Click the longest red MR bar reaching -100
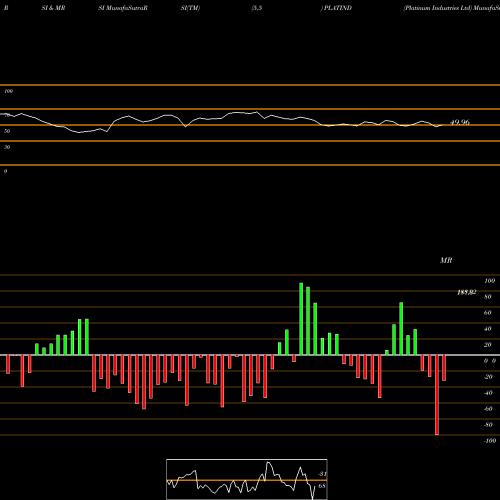The image size is (500, 500). (x=437, y=395)
